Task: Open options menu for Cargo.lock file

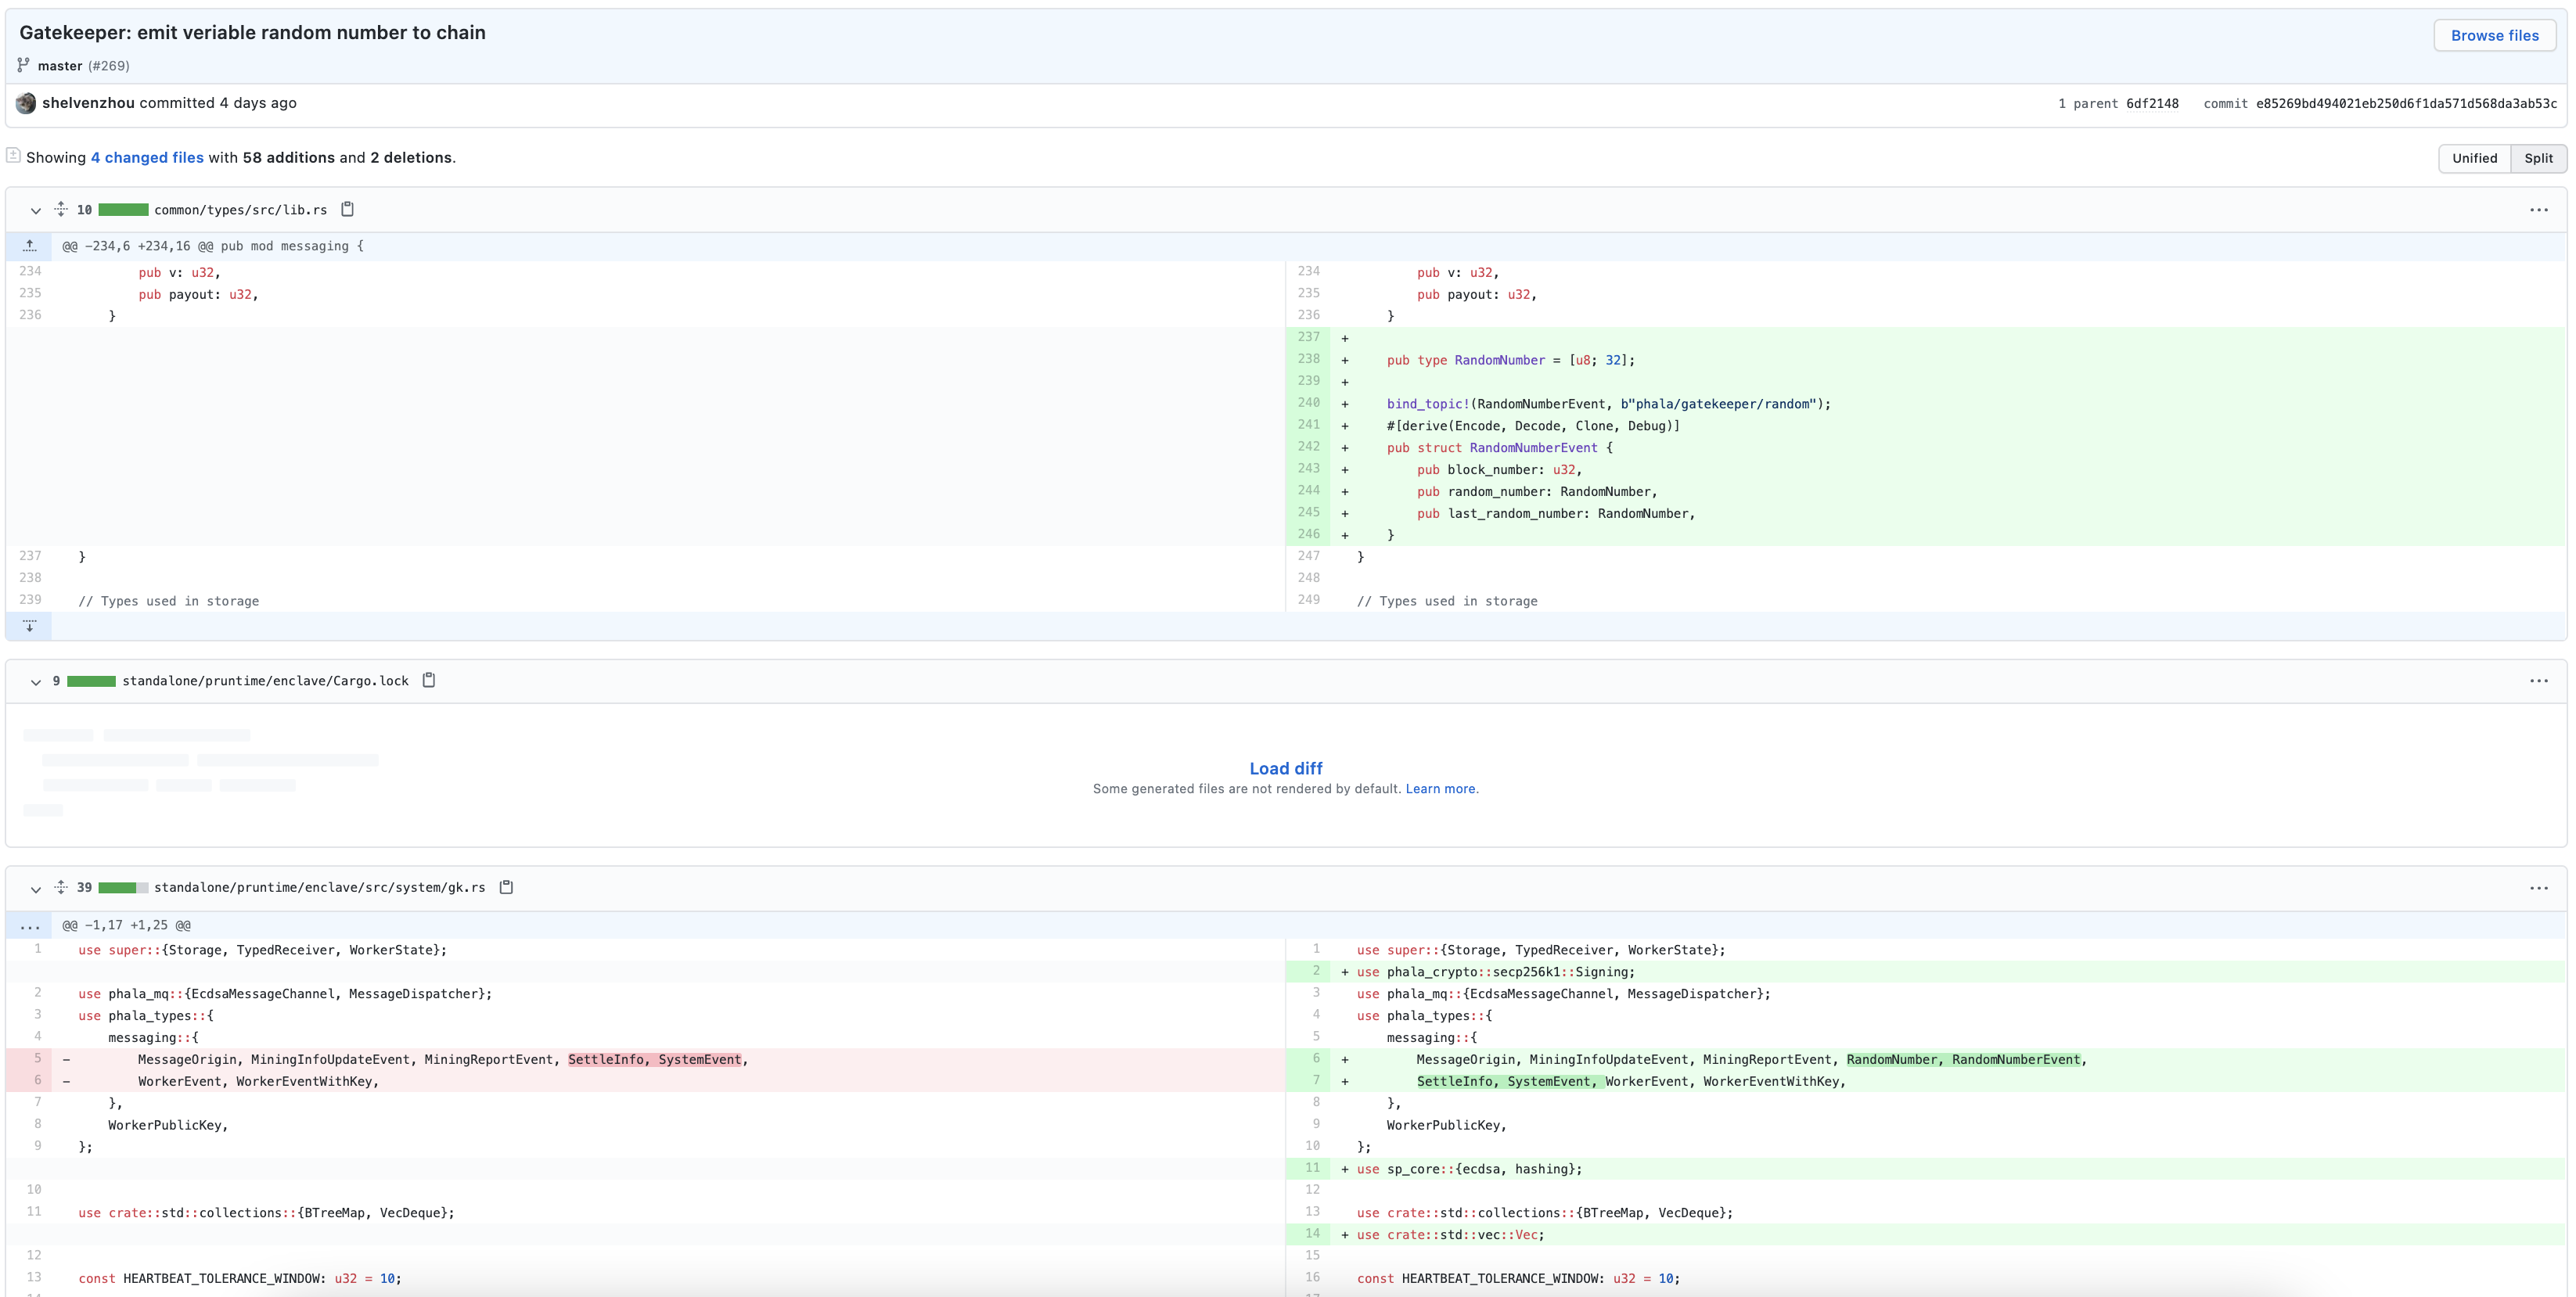Action: click(2538, 681)
